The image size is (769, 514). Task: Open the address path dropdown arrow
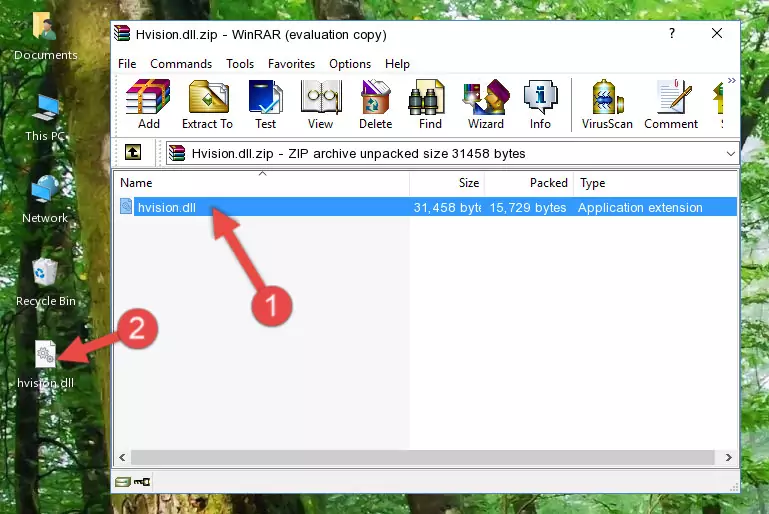(x=730, y=154)
